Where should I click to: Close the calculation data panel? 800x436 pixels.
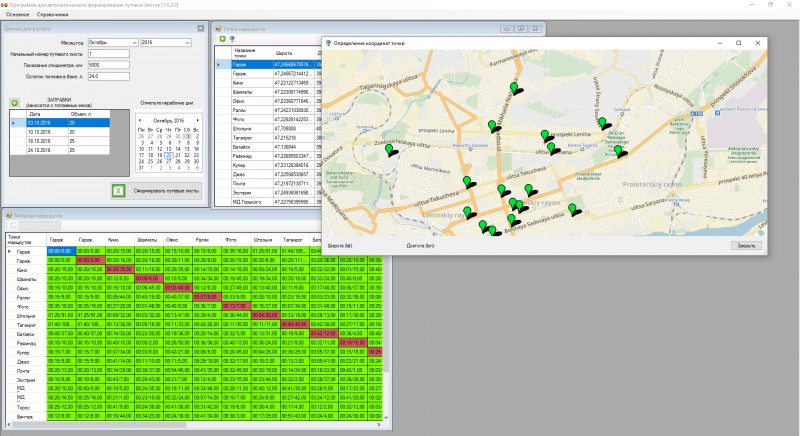[x=201, y=29]
